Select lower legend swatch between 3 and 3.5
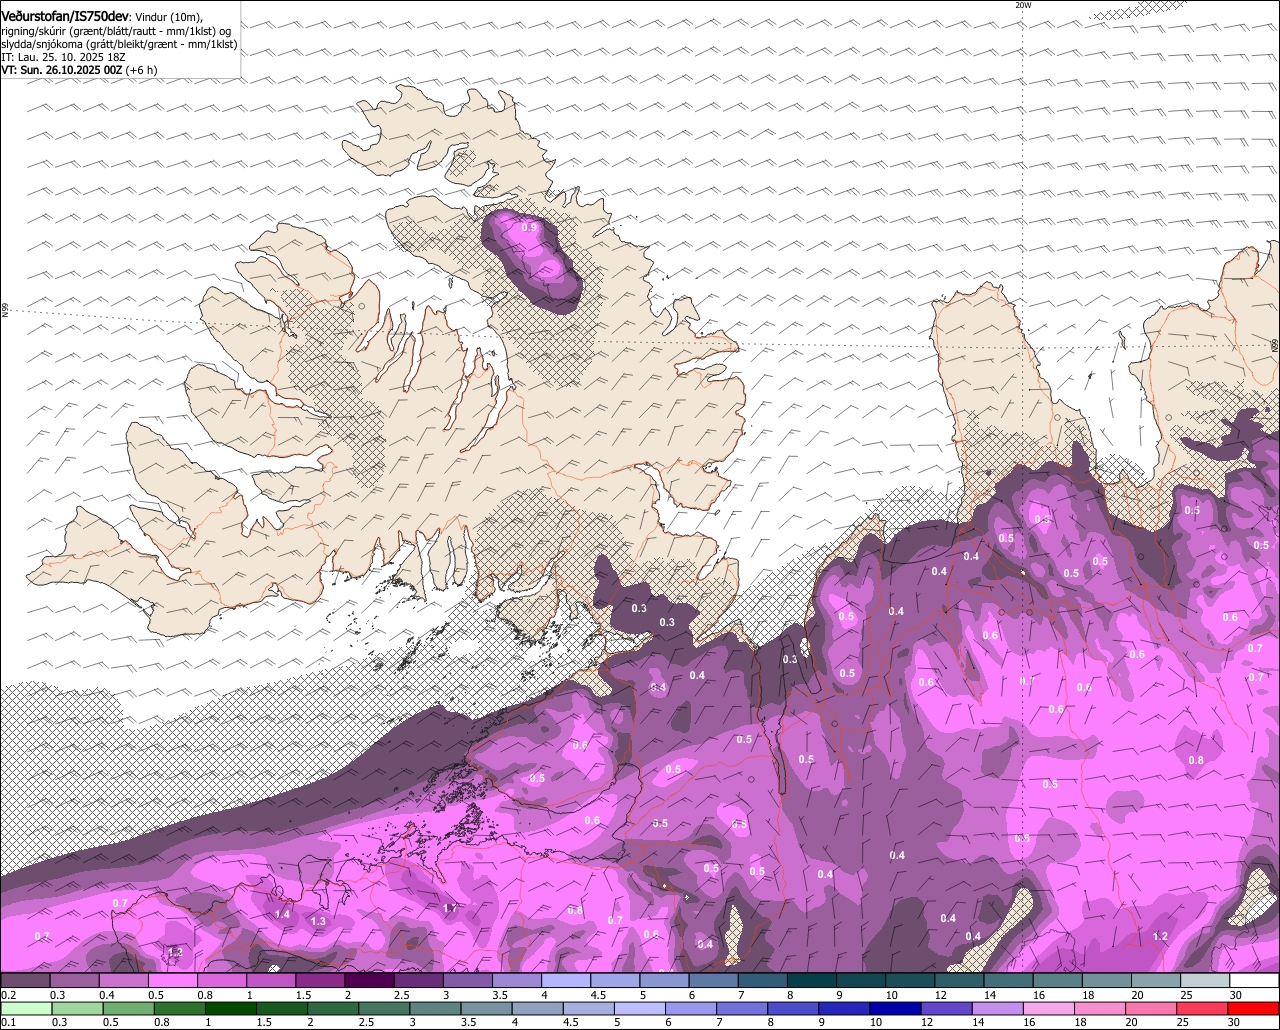 pos(434,1009)
